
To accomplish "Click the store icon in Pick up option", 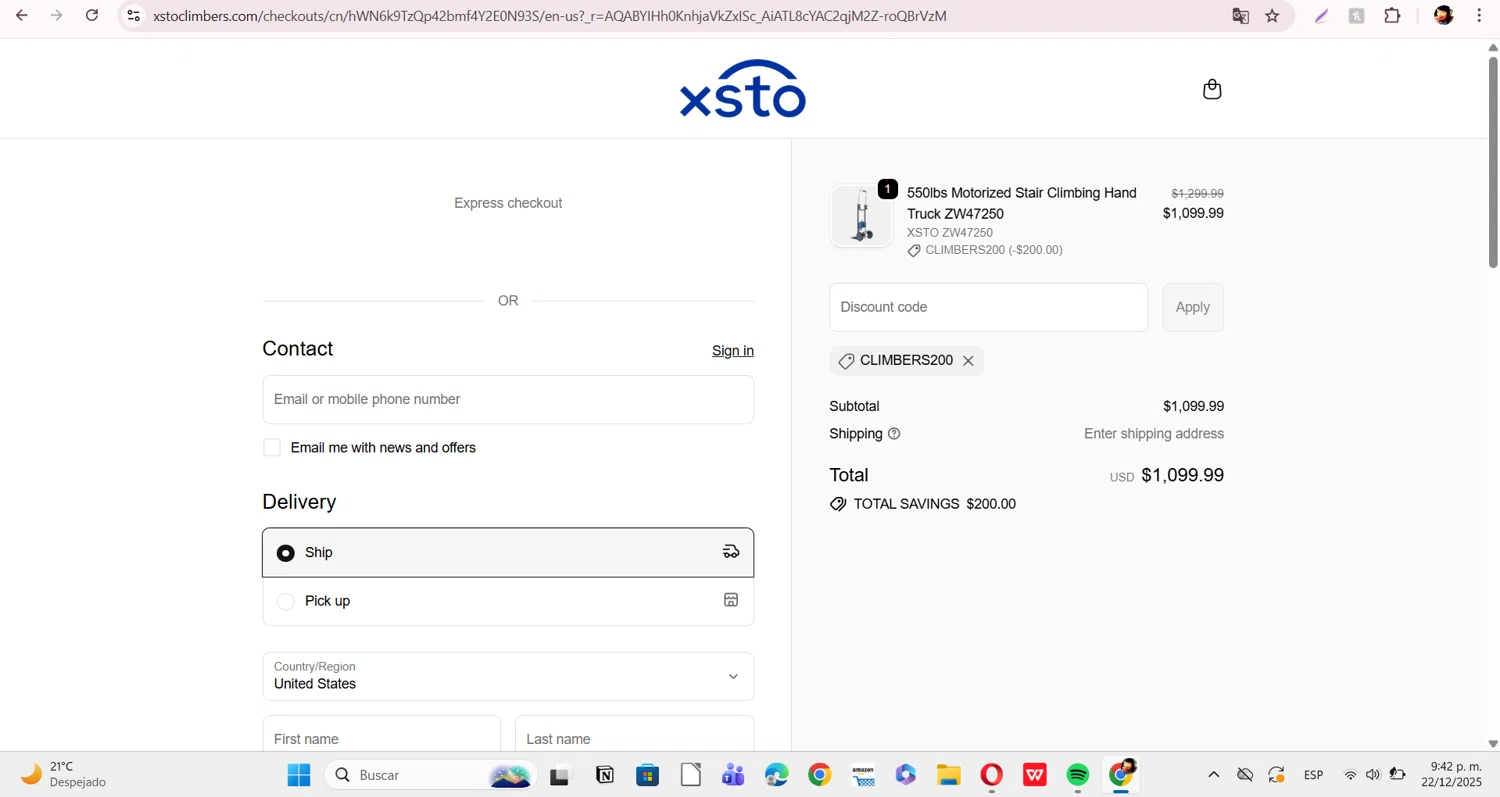I will click(731, 600).
